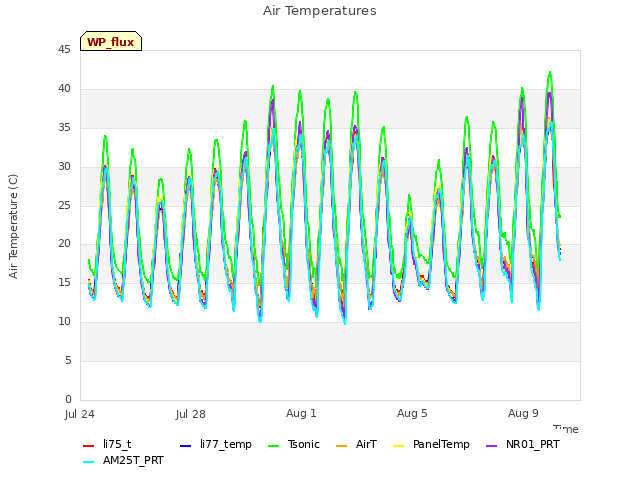This screenshot has width=640, height=480.
Task: Click the Time x-axis title
Action: pos(566,429)
